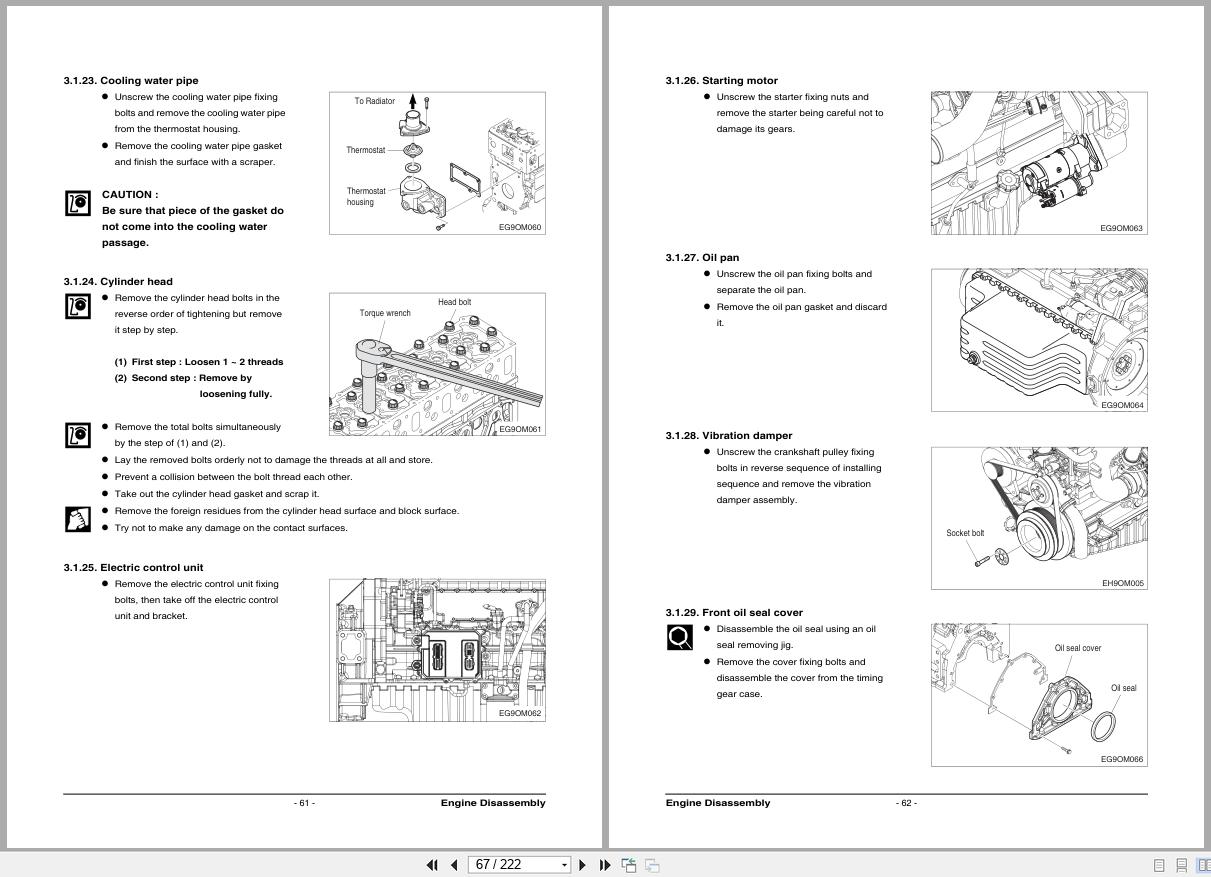Click heading '3.1.25. Electric control unit'
The height and width of the screenshot is (877, 1211).
pyautogui.click(x=133, y=567)
